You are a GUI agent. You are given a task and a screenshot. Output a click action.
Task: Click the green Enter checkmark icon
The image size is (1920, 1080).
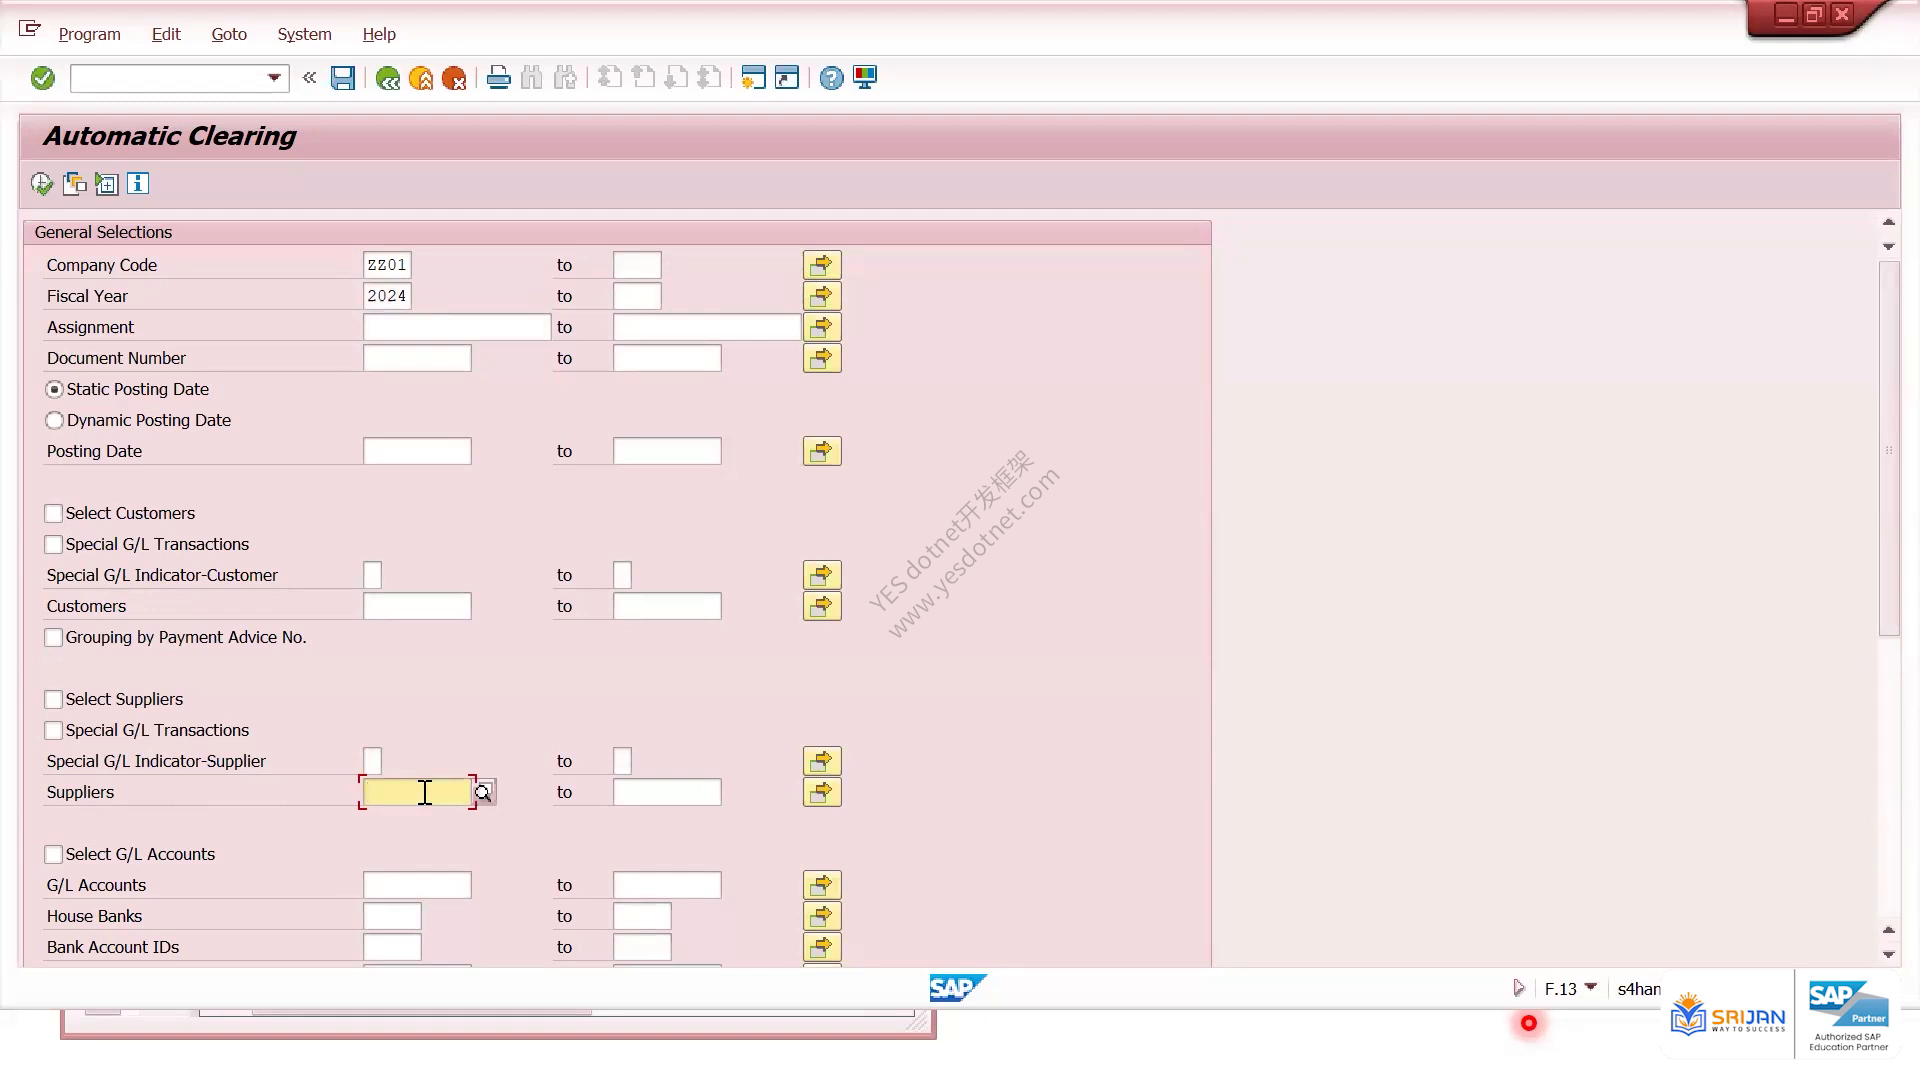pos(42,78)
